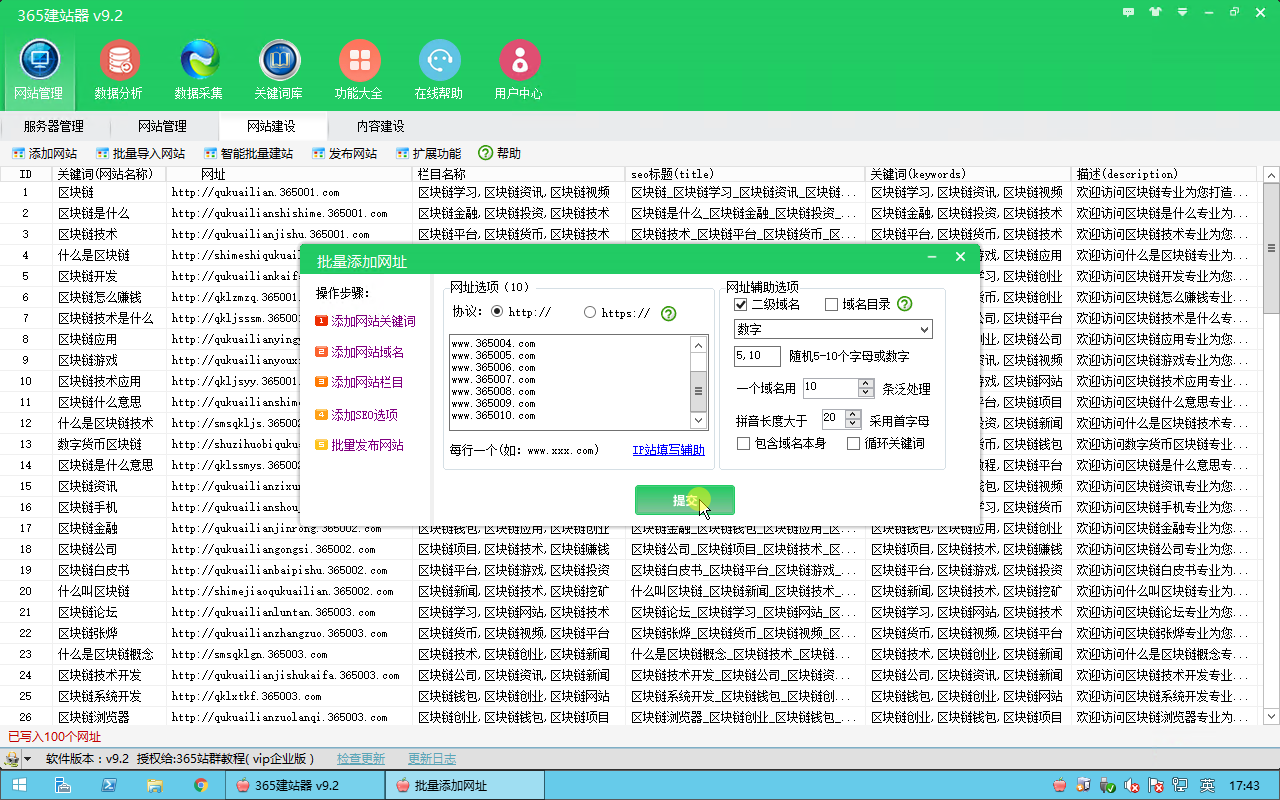1280x800 pixels.
Task: Select the http:// protocol radio button
Action: point(497,312)
